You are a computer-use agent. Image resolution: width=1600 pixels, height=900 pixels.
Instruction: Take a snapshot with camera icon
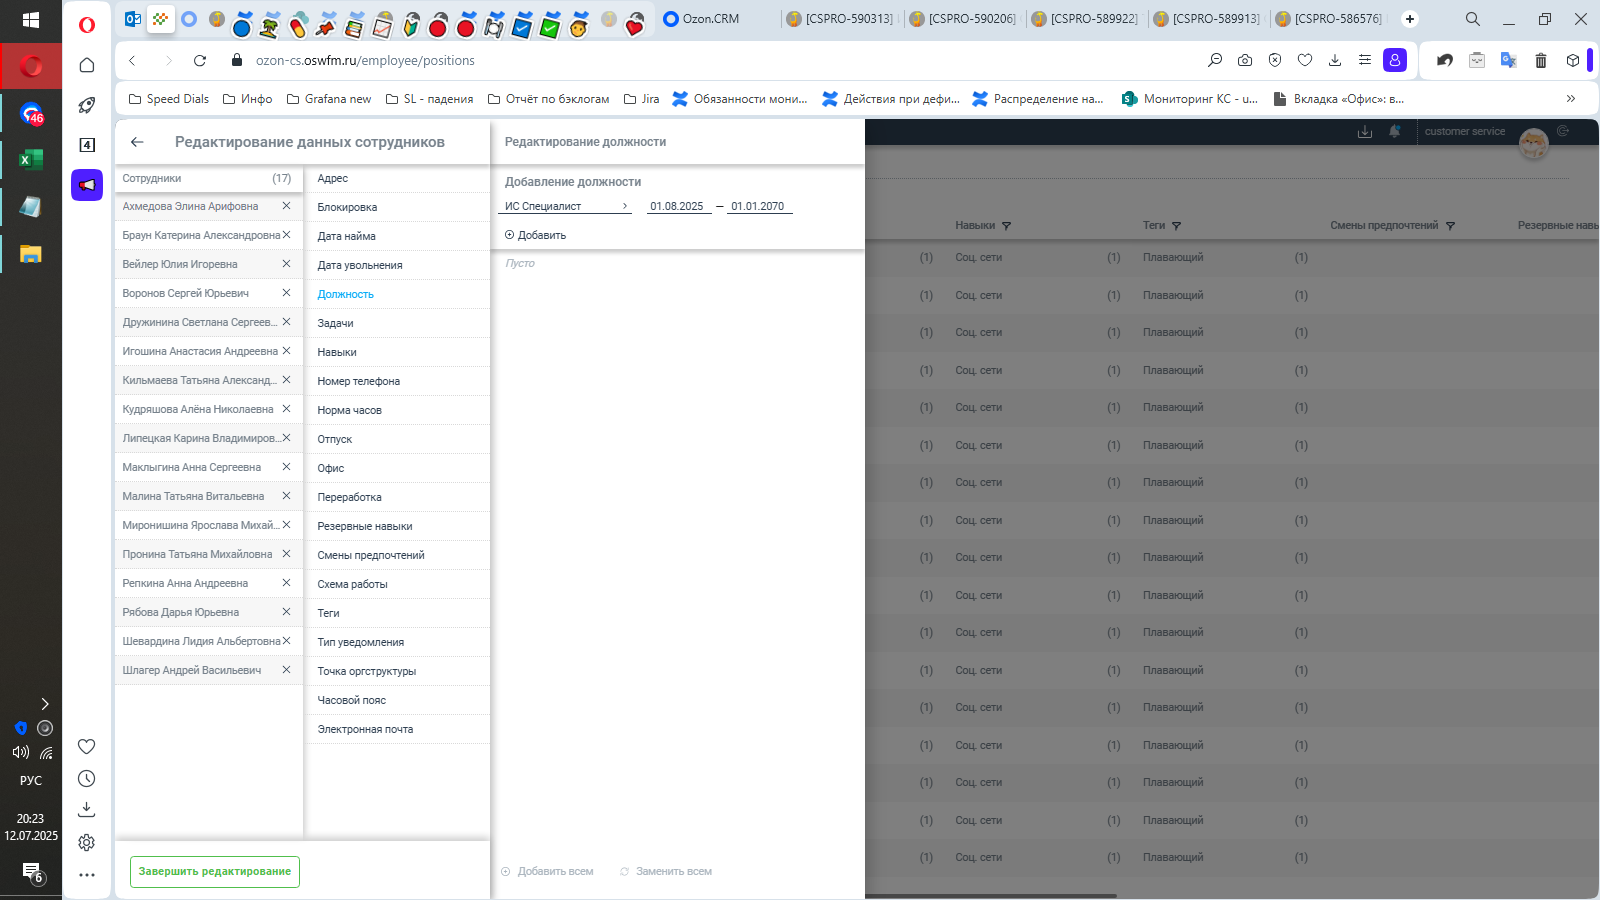1245,60
